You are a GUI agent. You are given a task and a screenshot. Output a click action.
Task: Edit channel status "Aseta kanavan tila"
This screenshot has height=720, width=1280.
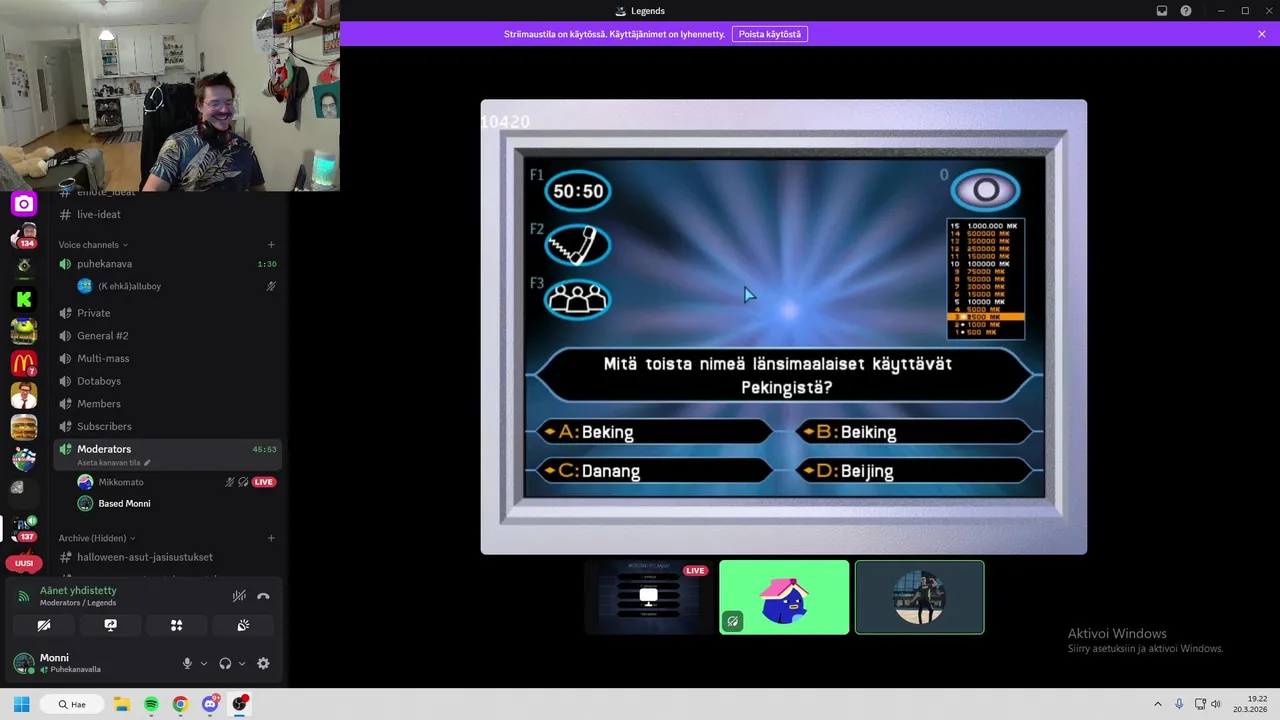pyautogui.click(x=114, y=463)
